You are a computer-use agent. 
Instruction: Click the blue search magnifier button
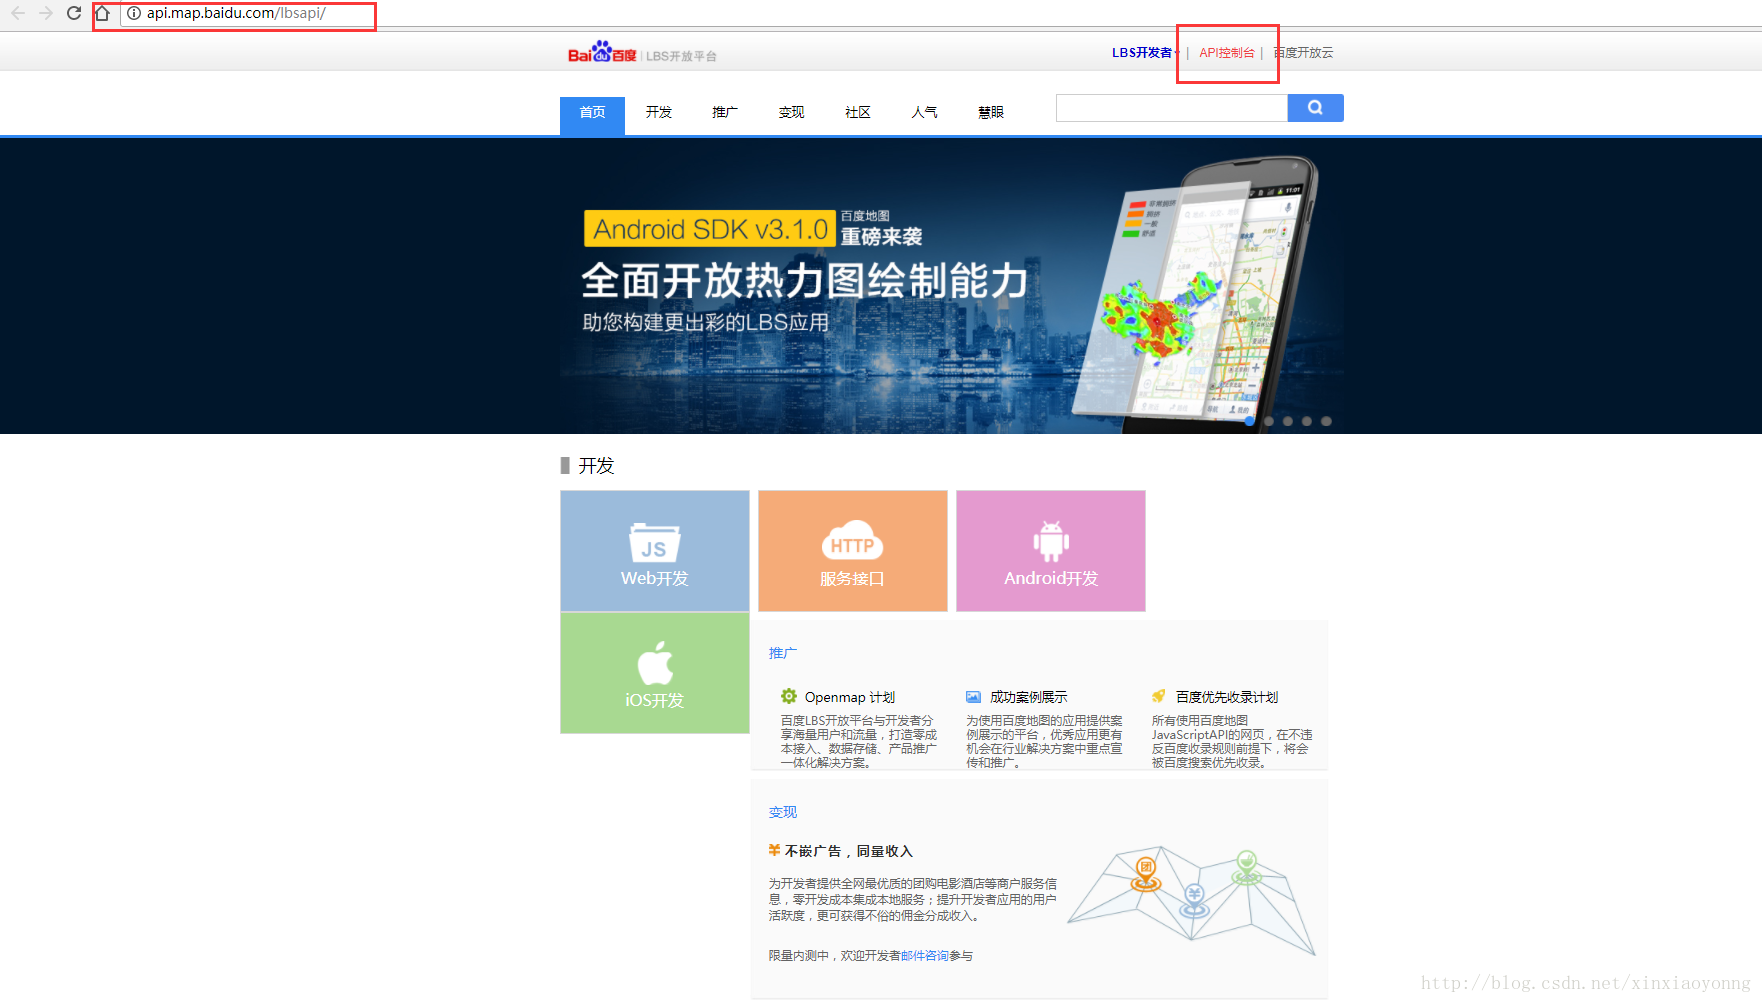pos(1316,108)
